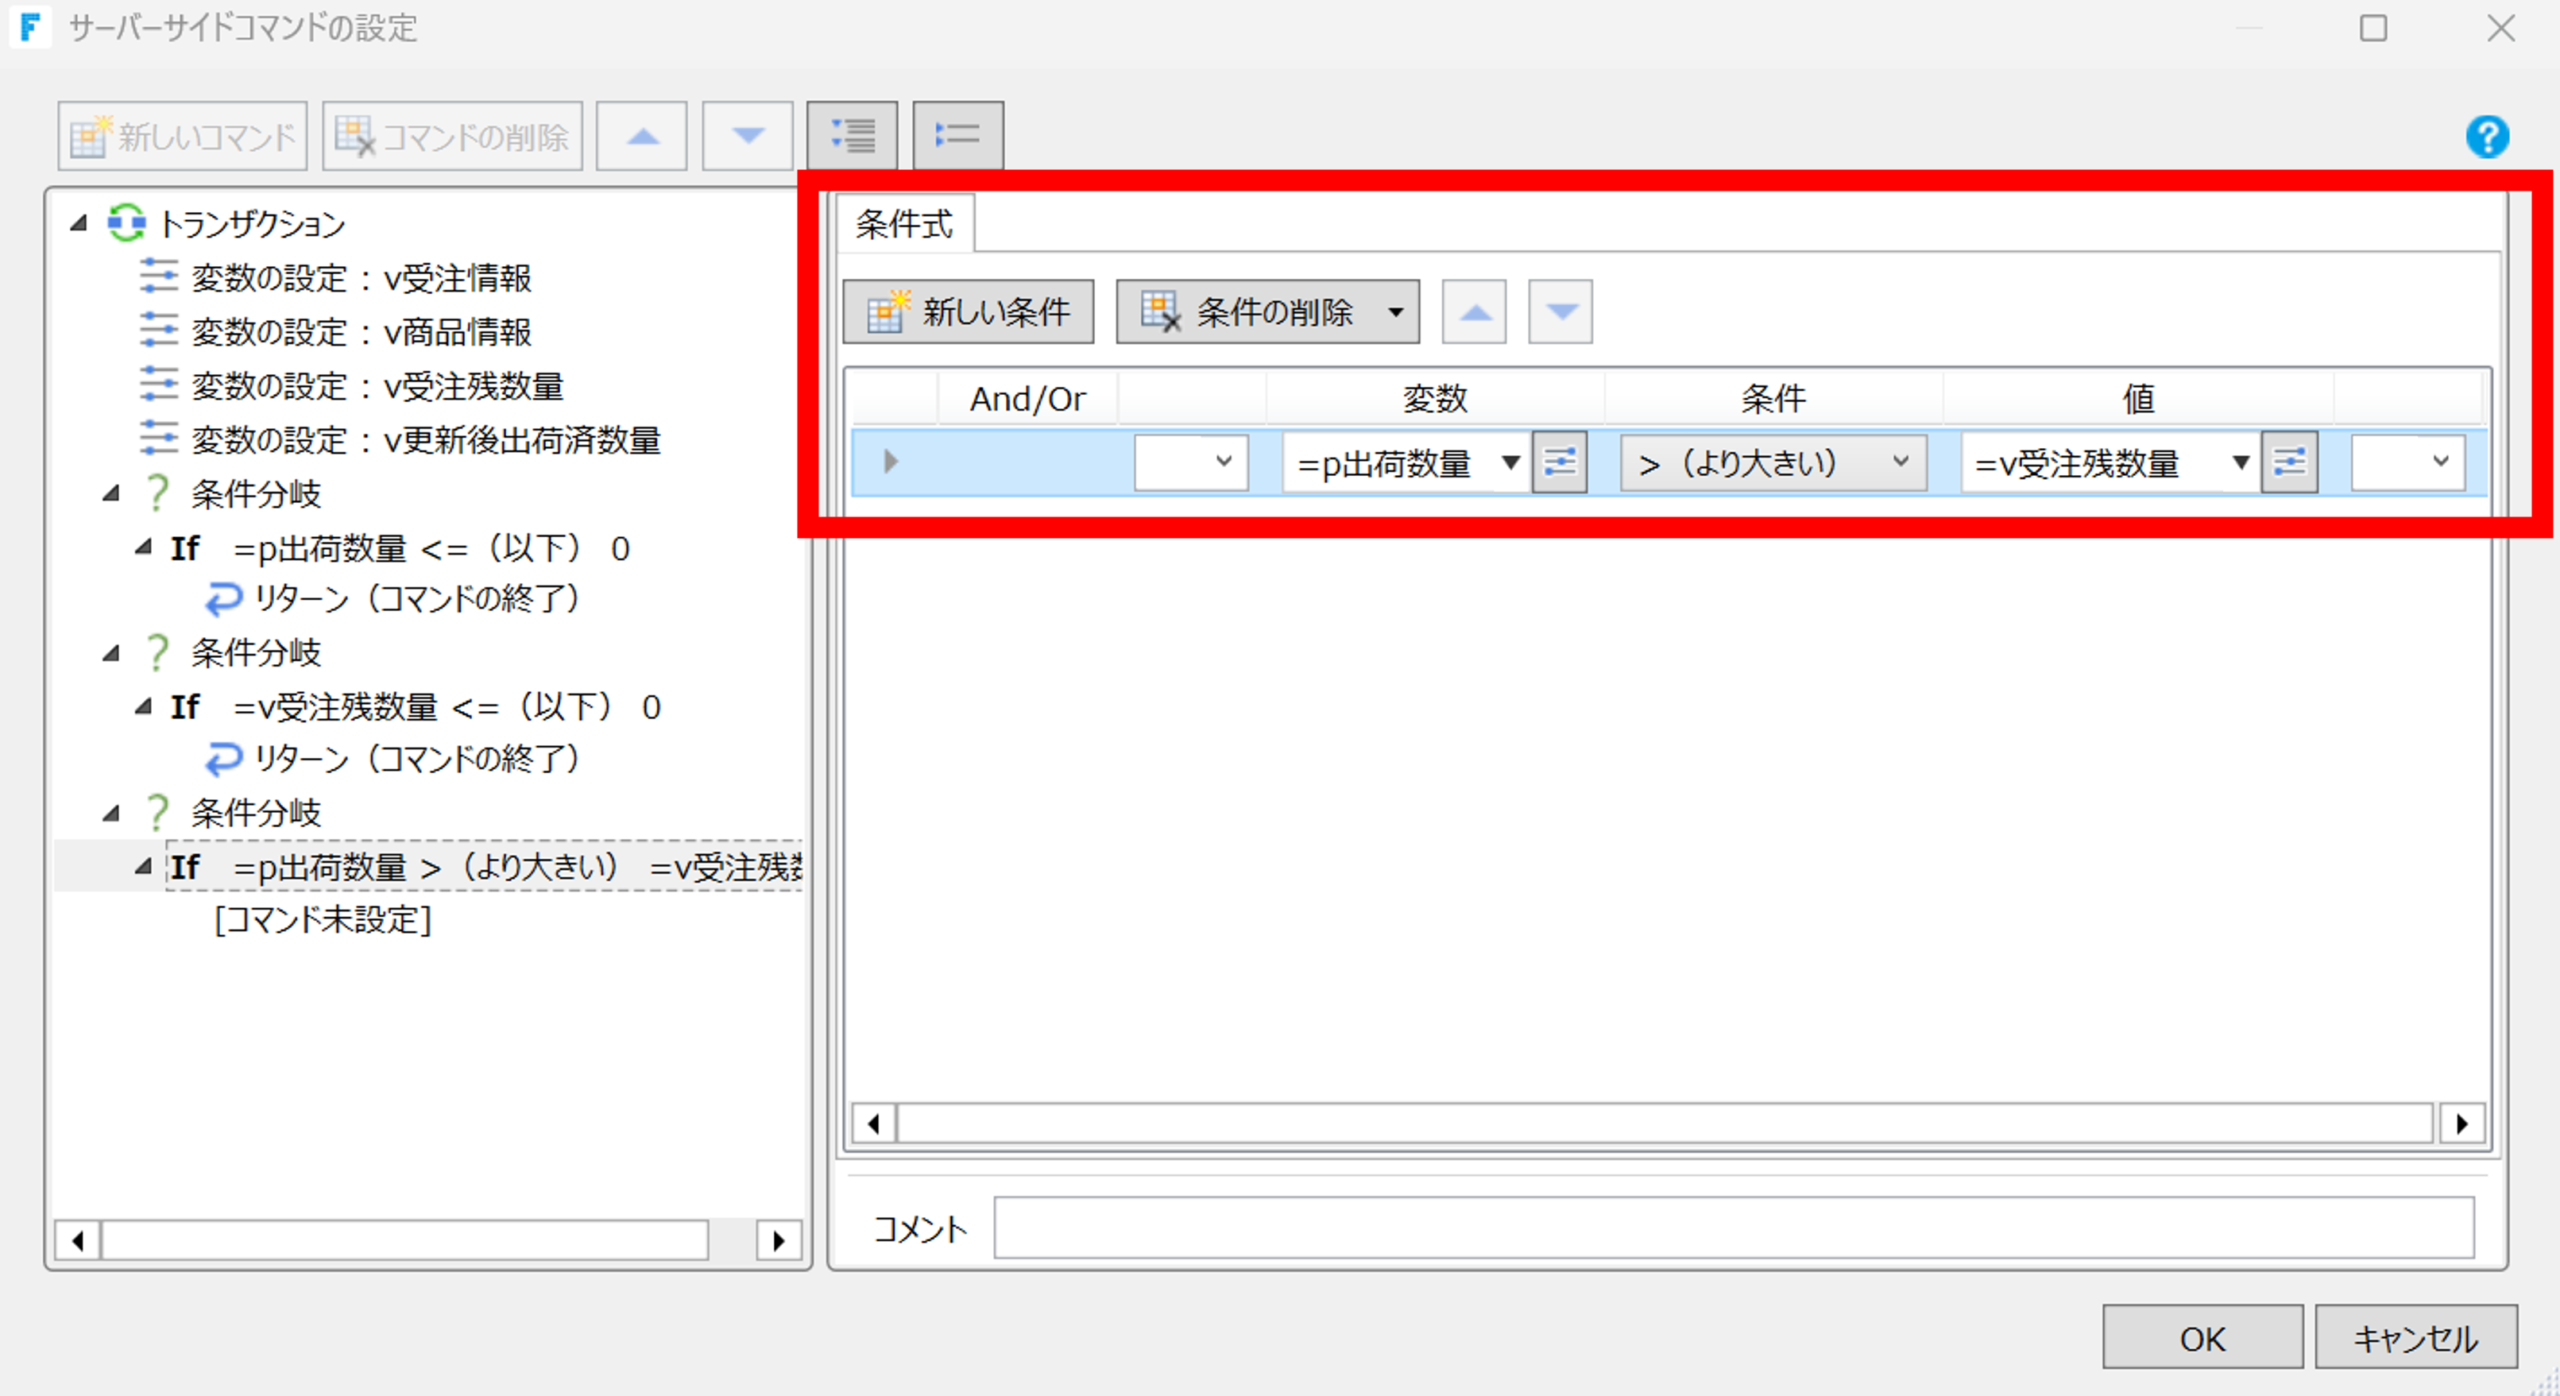Move selected condition up with arrow
Image resolution: width=2560 pixels, height=1396 pixels.
(1474, 312)
